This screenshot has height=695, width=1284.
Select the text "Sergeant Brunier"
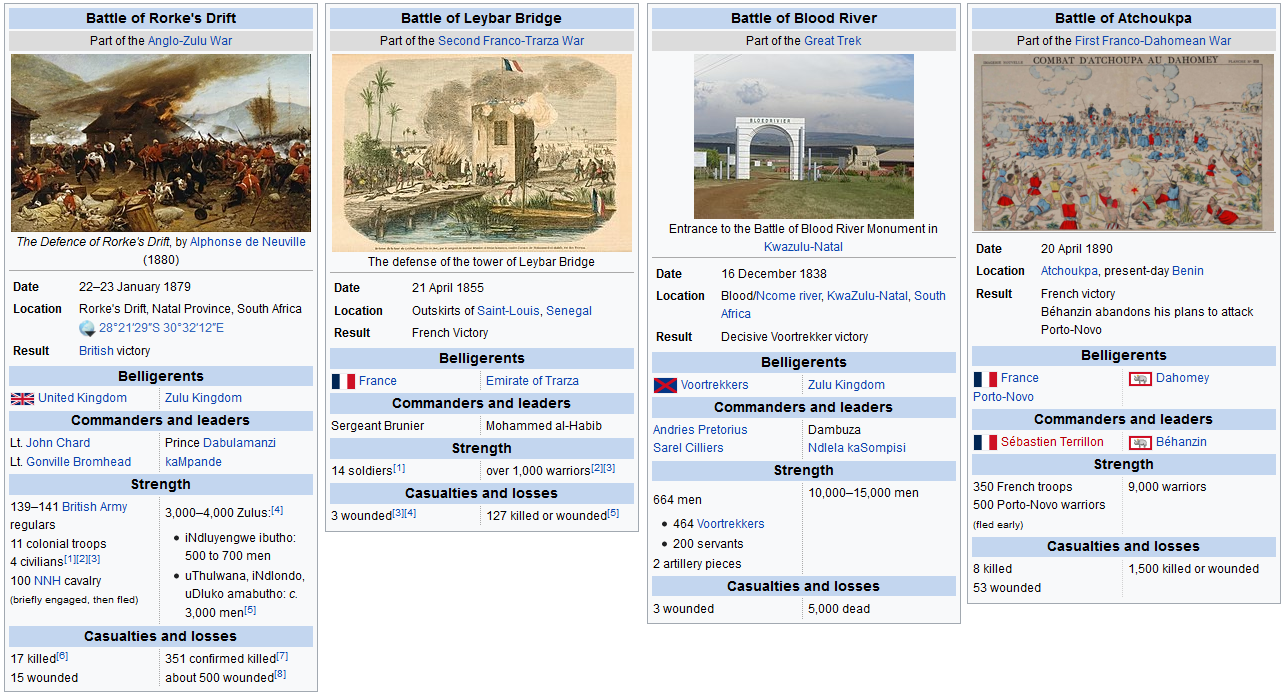[x=378, y=426]
